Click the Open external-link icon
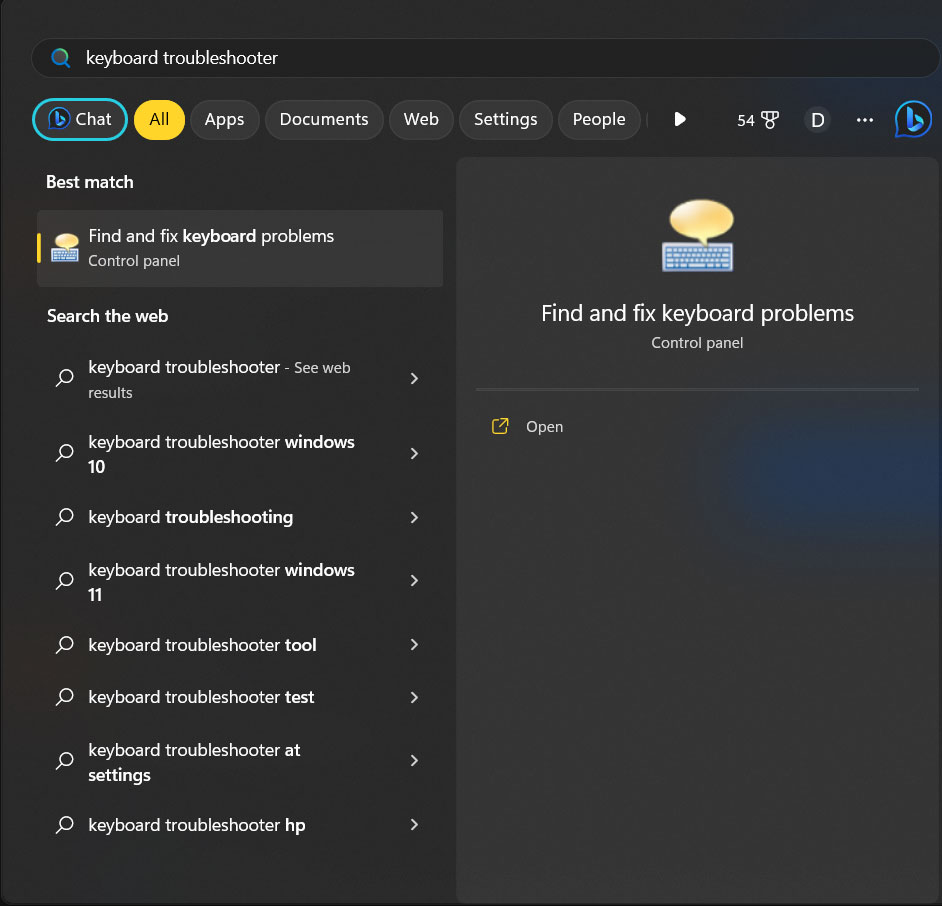This screenshot has width=942, height=906. point(500,426)
